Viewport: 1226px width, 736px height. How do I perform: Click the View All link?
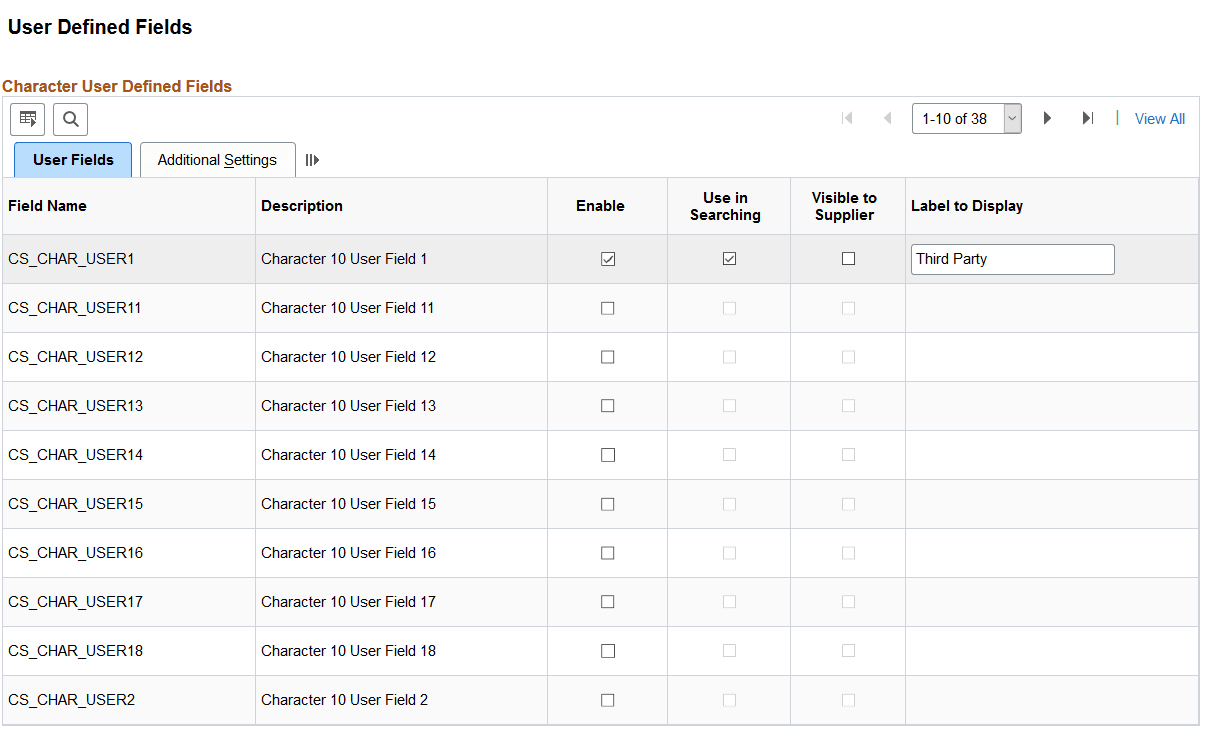click(x=1159, y=118)
